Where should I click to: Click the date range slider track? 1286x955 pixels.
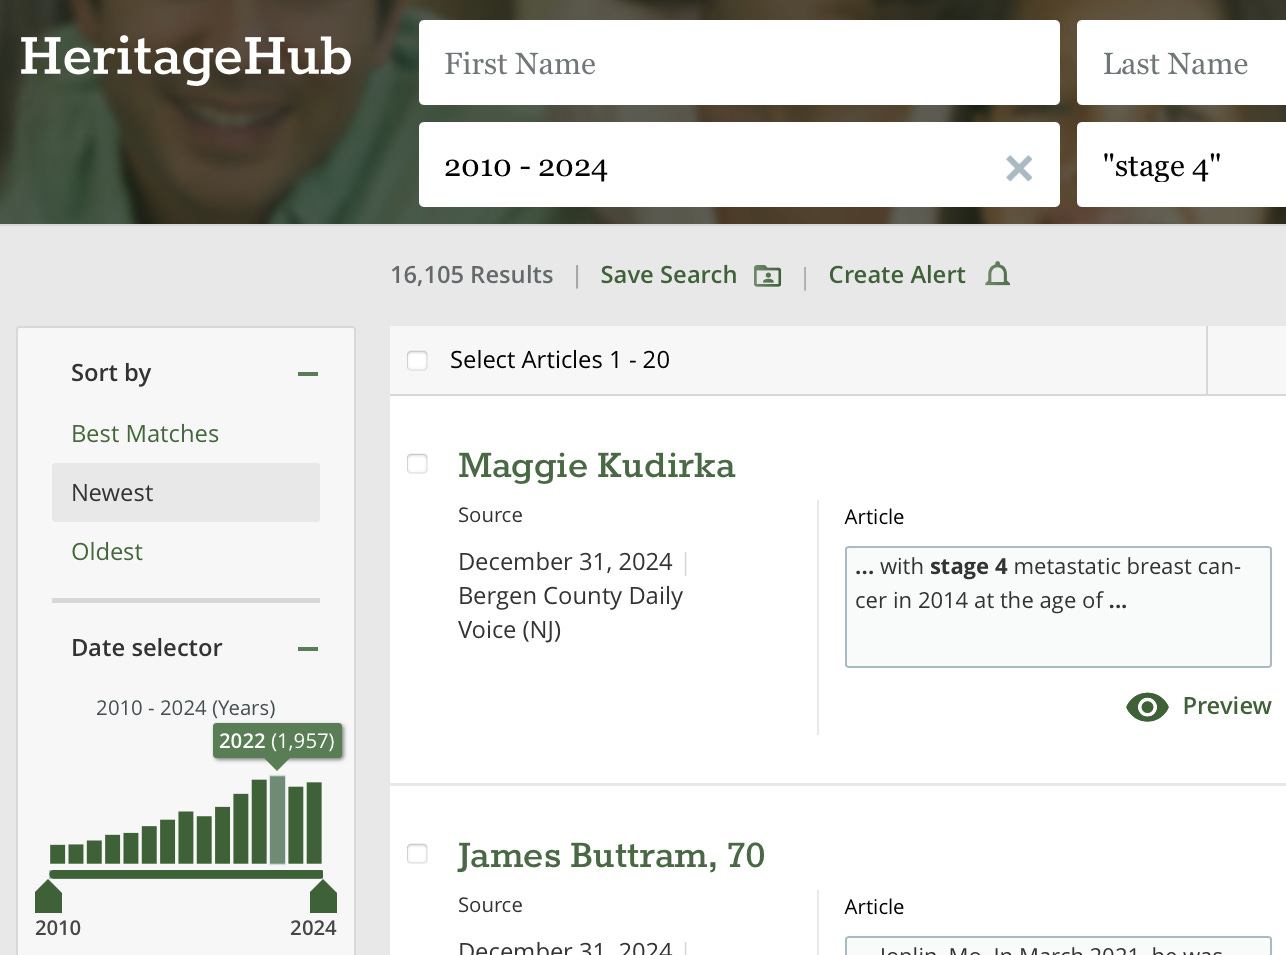tap(186, 875)
